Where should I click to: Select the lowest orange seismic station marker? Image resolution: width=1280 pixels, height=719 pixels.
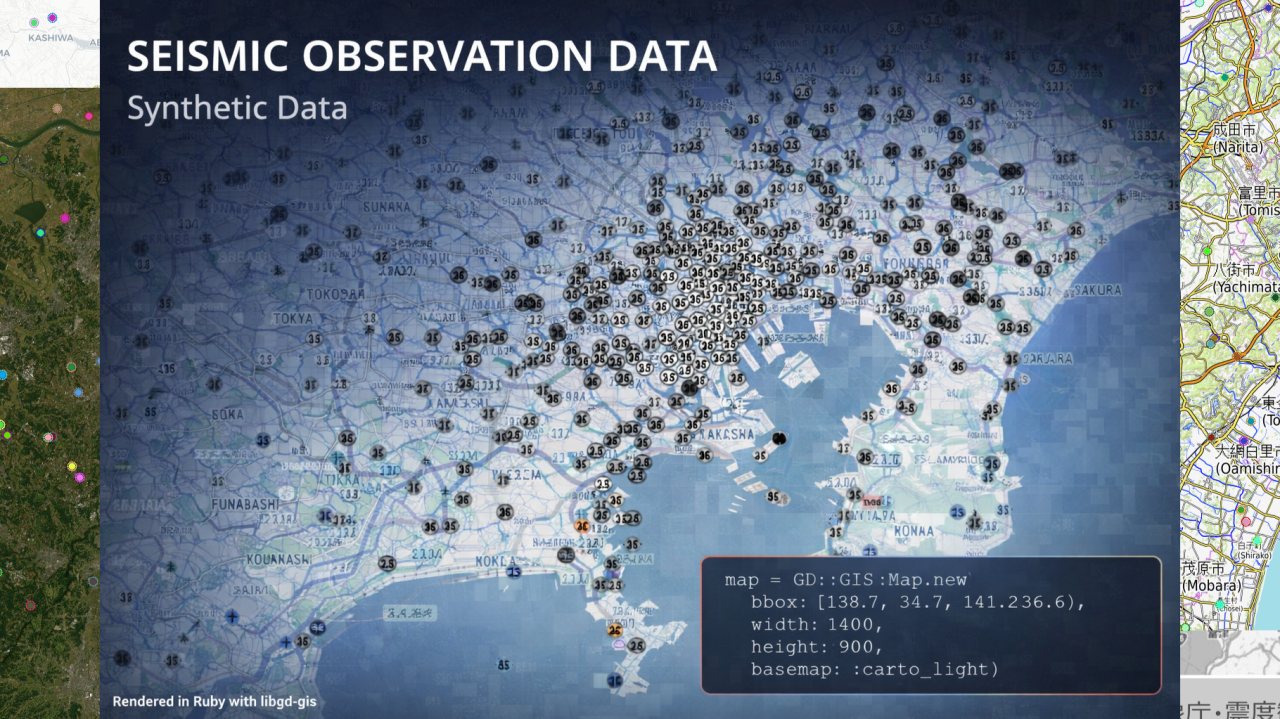pyautogui.click(x=615, y=629)
